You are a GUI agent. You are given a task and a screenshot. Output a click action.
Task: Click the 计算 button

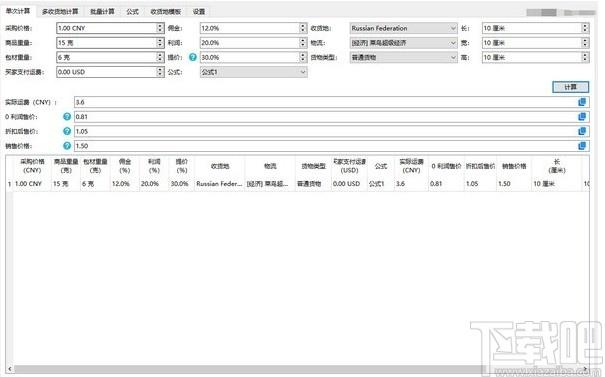click(x=570, y=87)
